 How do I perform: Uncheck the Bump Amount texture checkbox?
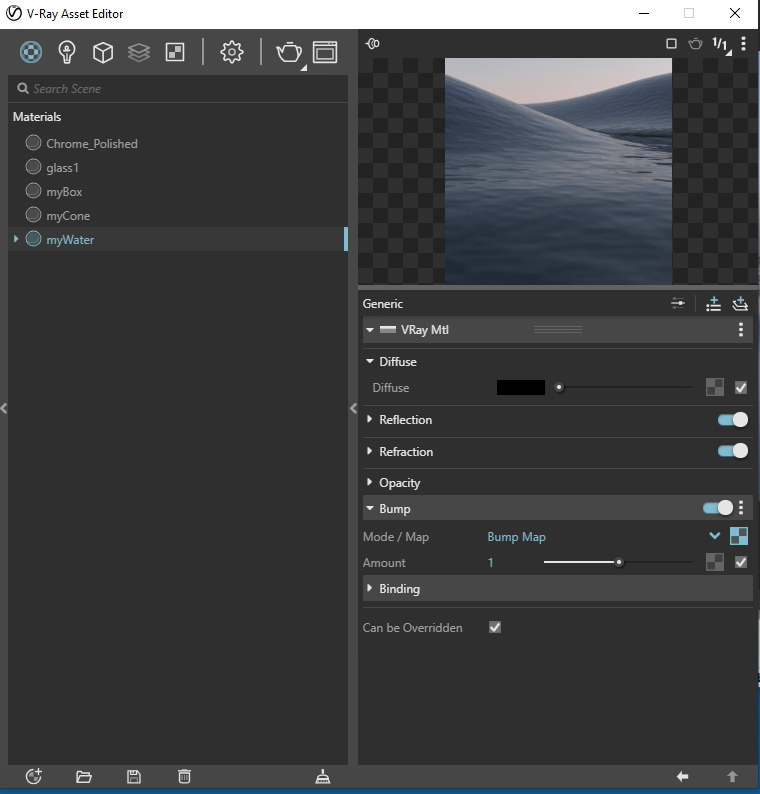tap(741, 562)
